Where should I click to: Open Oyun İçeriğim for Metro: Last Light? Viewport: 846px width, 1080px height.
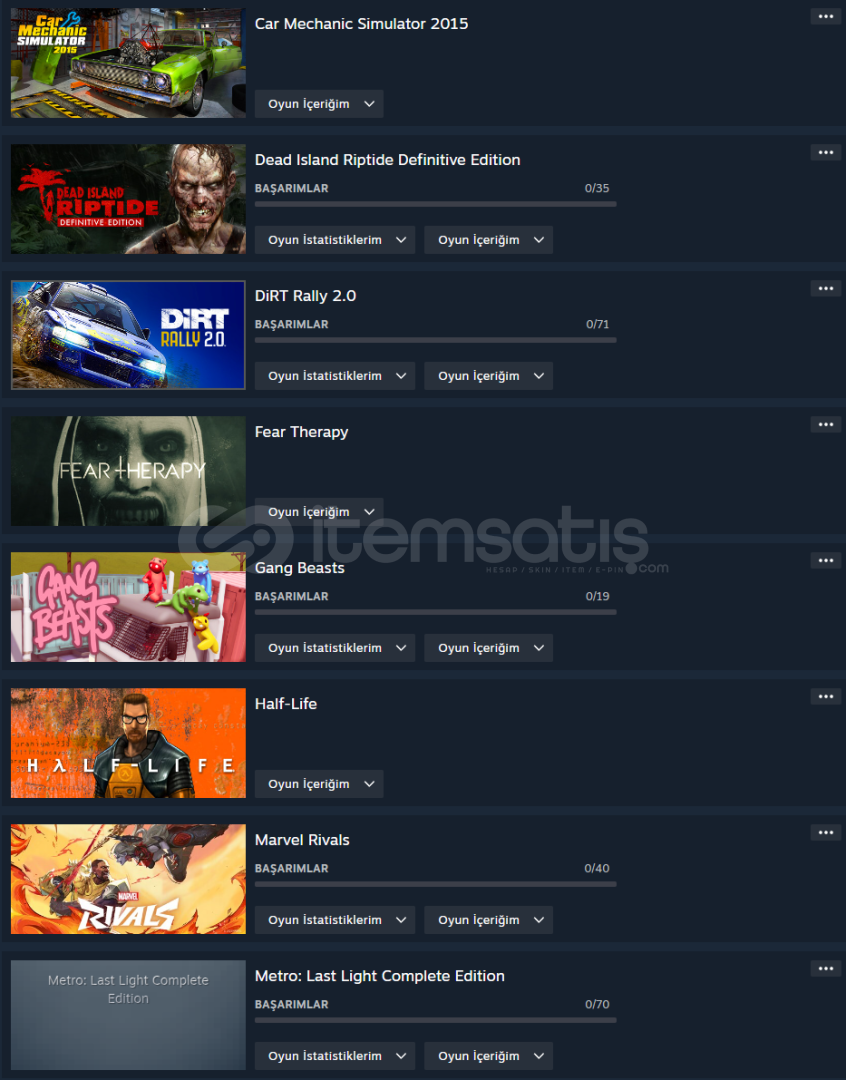pyautogui.click(x=488, y=1056)
